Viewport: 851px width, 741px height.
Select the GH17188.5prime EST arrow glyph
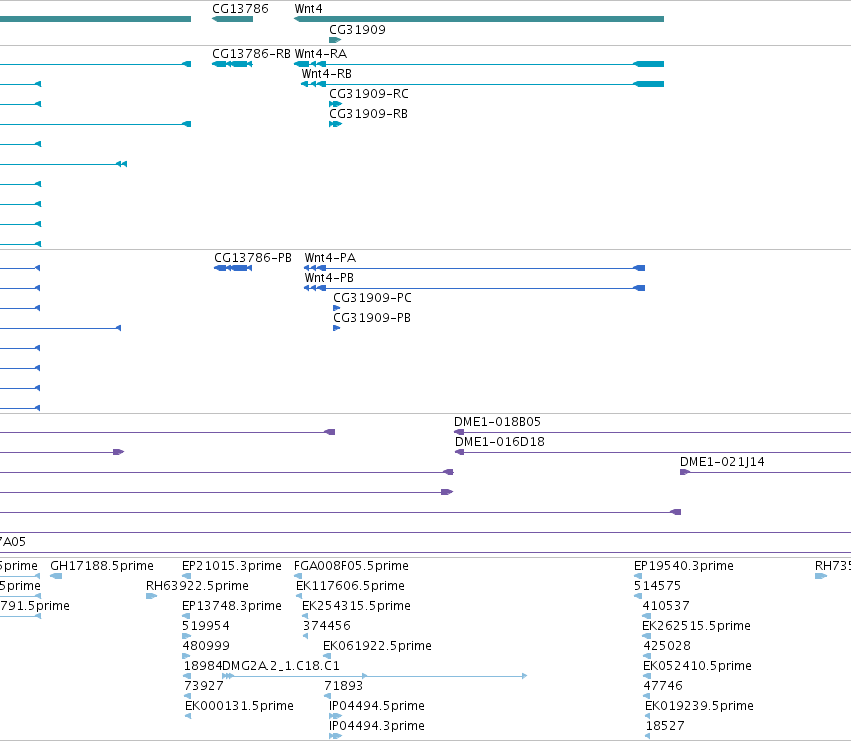tap(56, 577)
